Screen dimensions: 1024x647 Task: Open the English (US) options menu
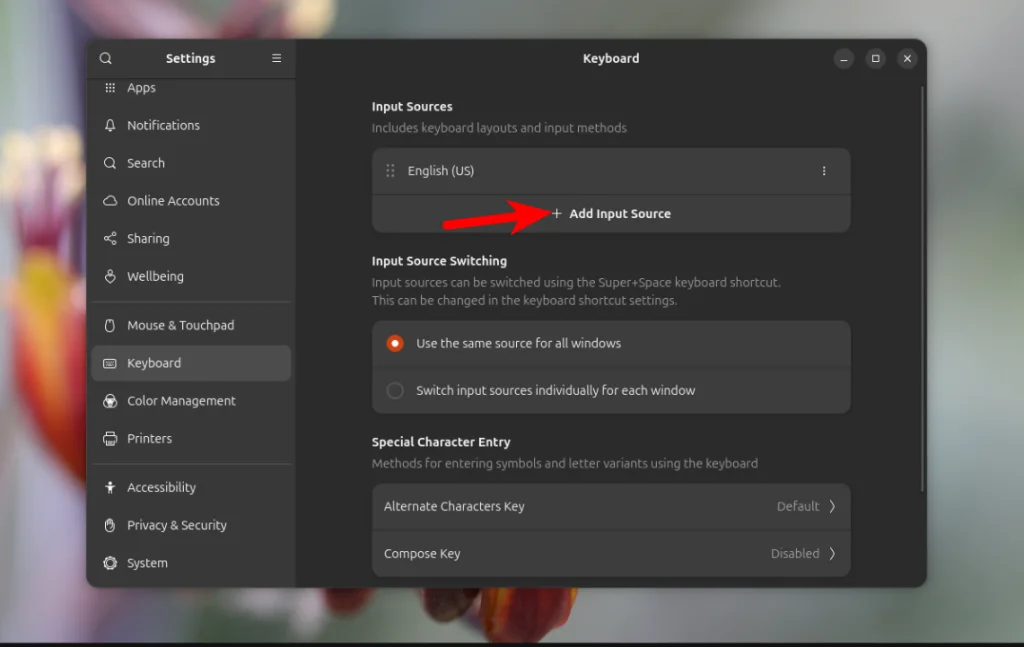point(824,170)
